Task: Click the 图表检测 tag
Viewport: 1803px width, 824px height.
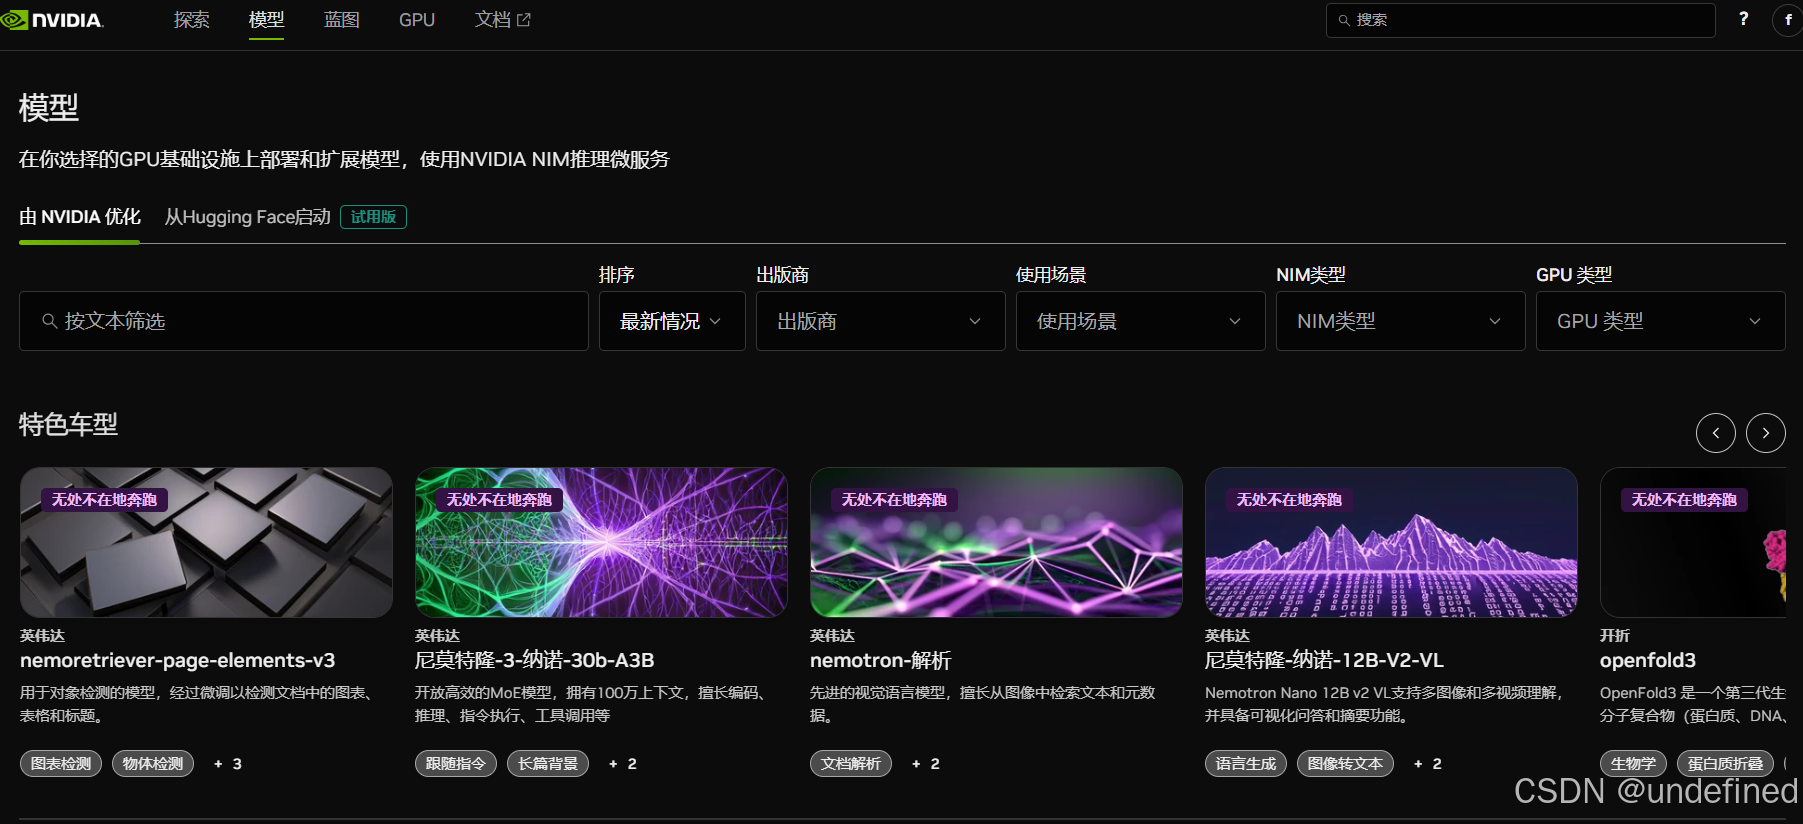Action: (61, 763)
